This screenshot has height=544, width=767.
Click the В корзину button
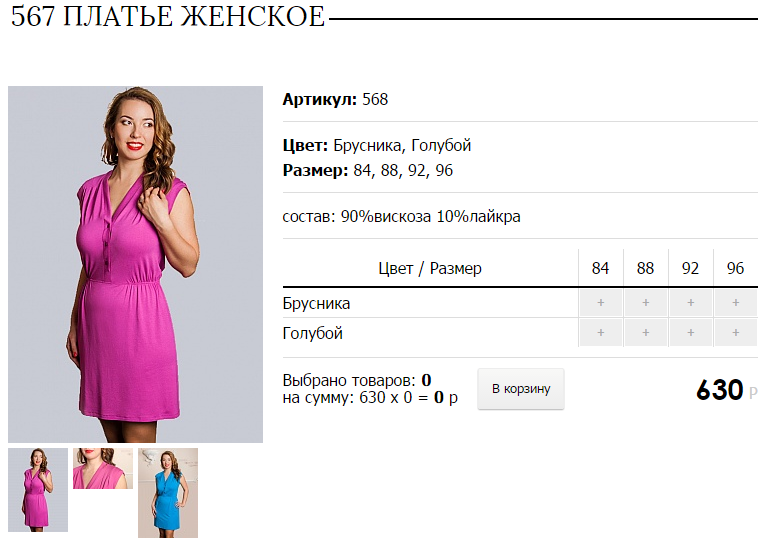pyautogui.click(x=521, y=389)
